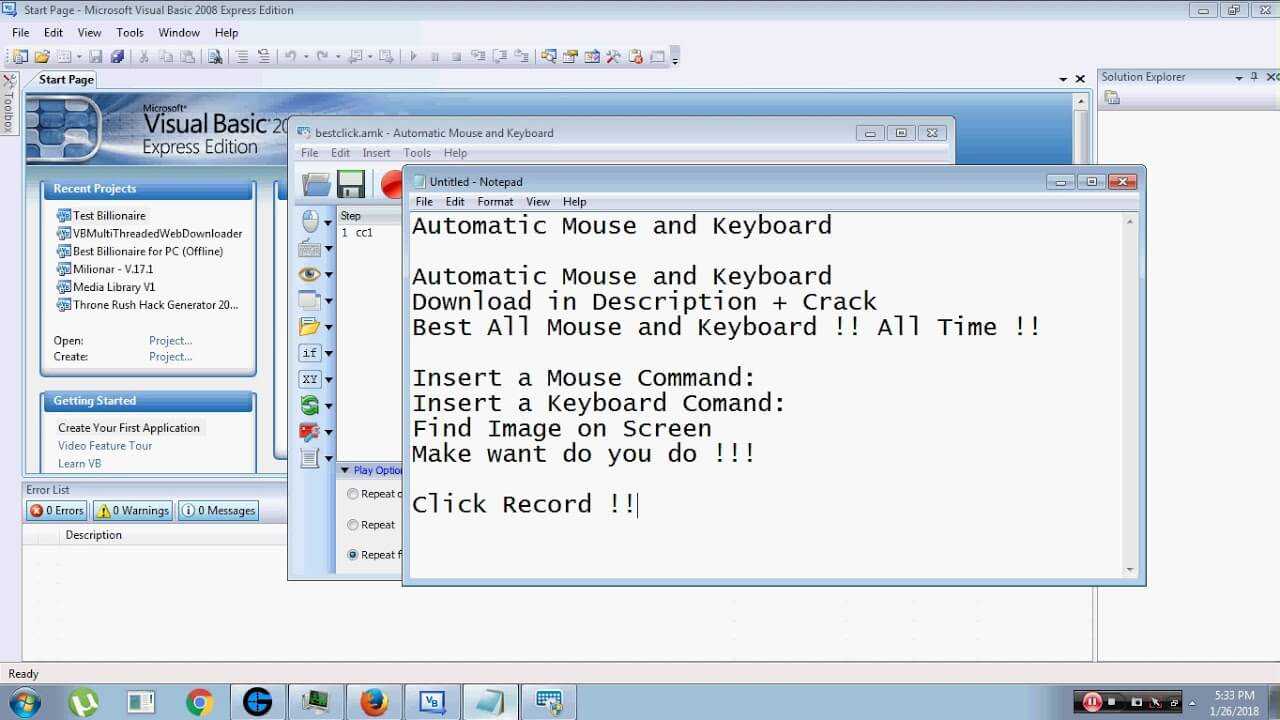Open Insert menu in Automatic Mouse and Keyboard
Image resolution: width=1280 pixels, height=720 pixels.
(377, 153)
